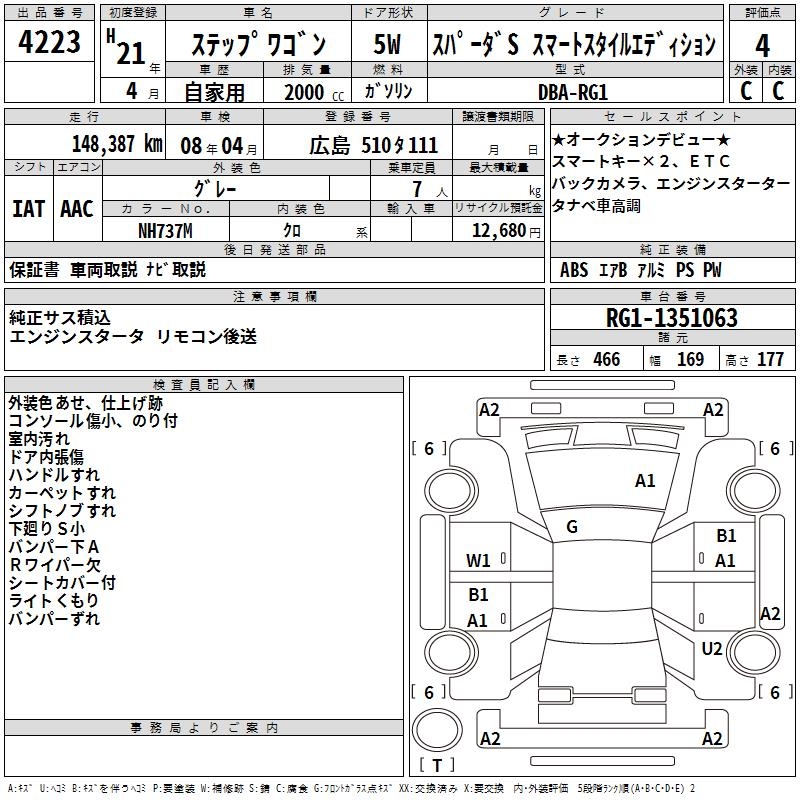Select the color number NH737M
800x800 pixels.
tap(165, 231)
